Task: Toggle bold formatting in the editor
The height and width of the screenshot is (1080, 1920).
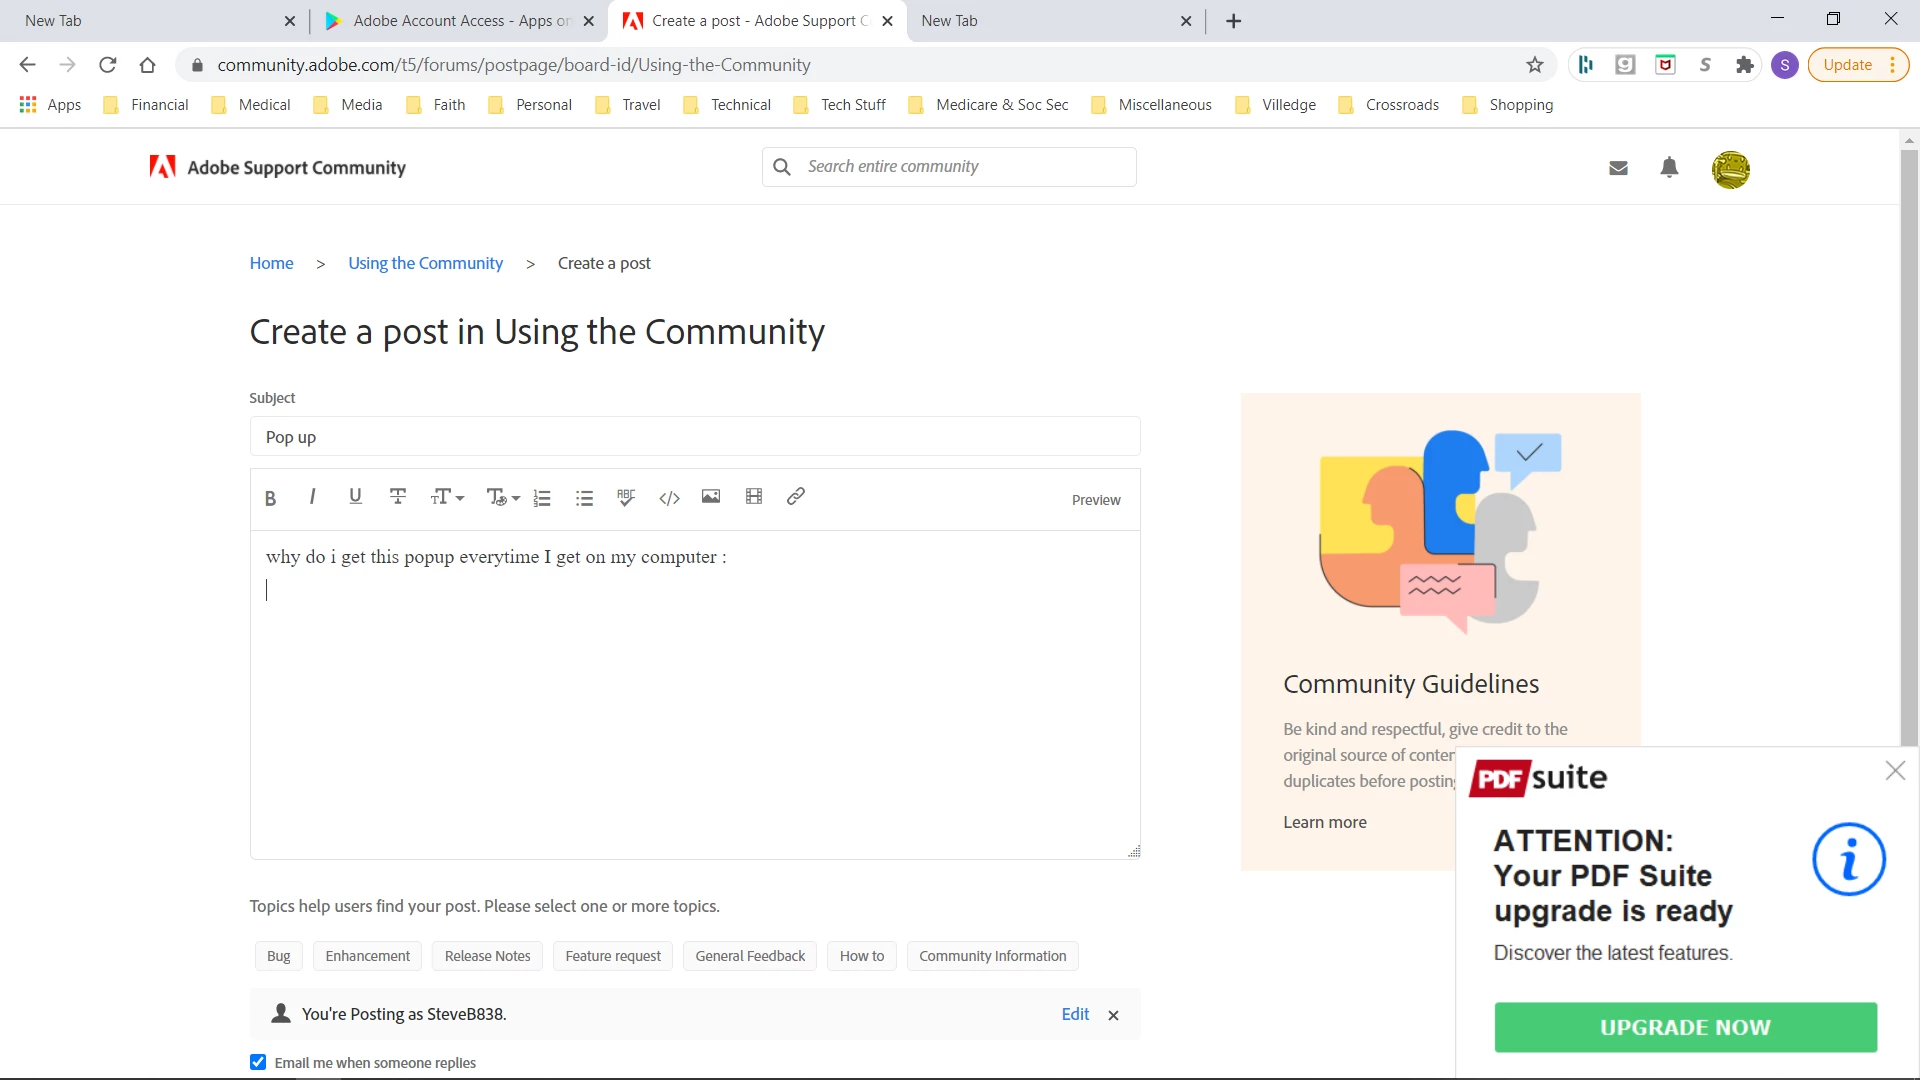Action: pyautogui.click(x=270, y=498)
